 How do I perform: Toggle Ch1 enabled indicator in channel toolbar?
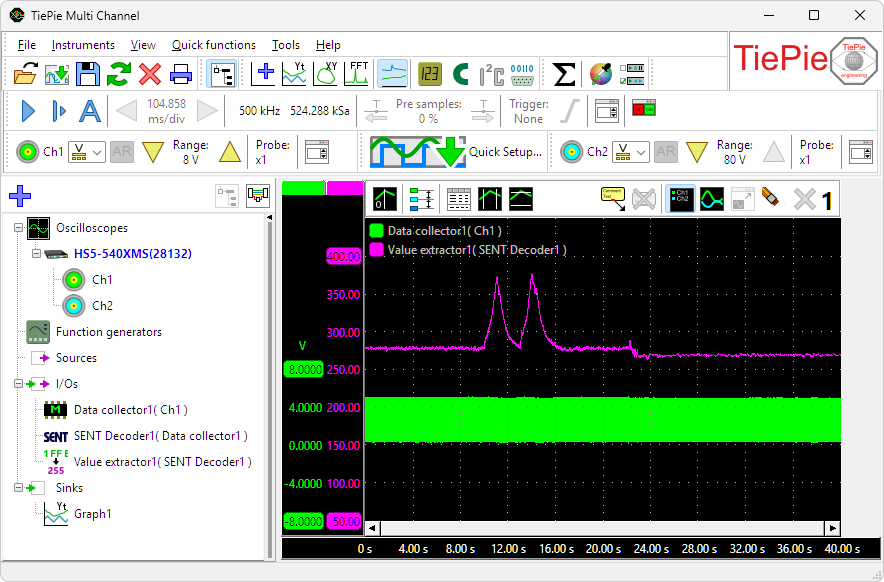[28, 152]
